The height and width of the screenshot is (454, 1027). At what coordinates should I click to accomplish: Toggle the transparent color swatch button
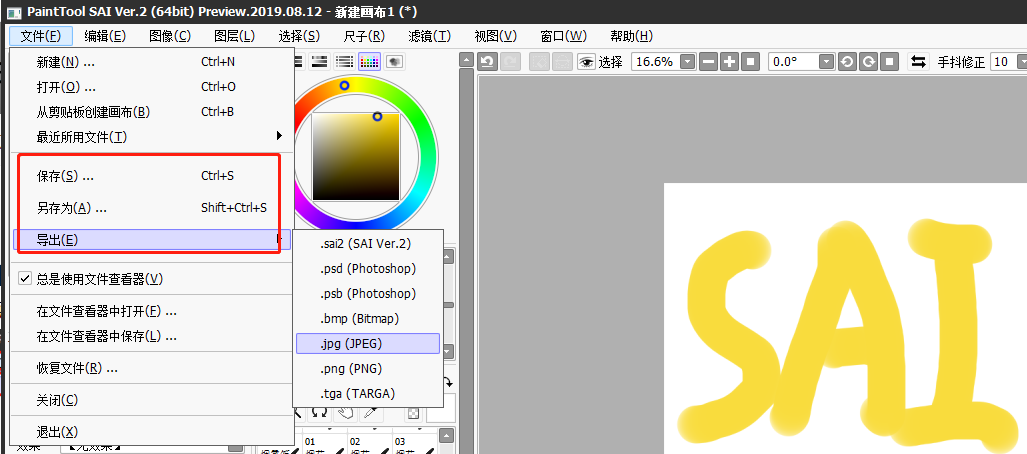[413, 413]
